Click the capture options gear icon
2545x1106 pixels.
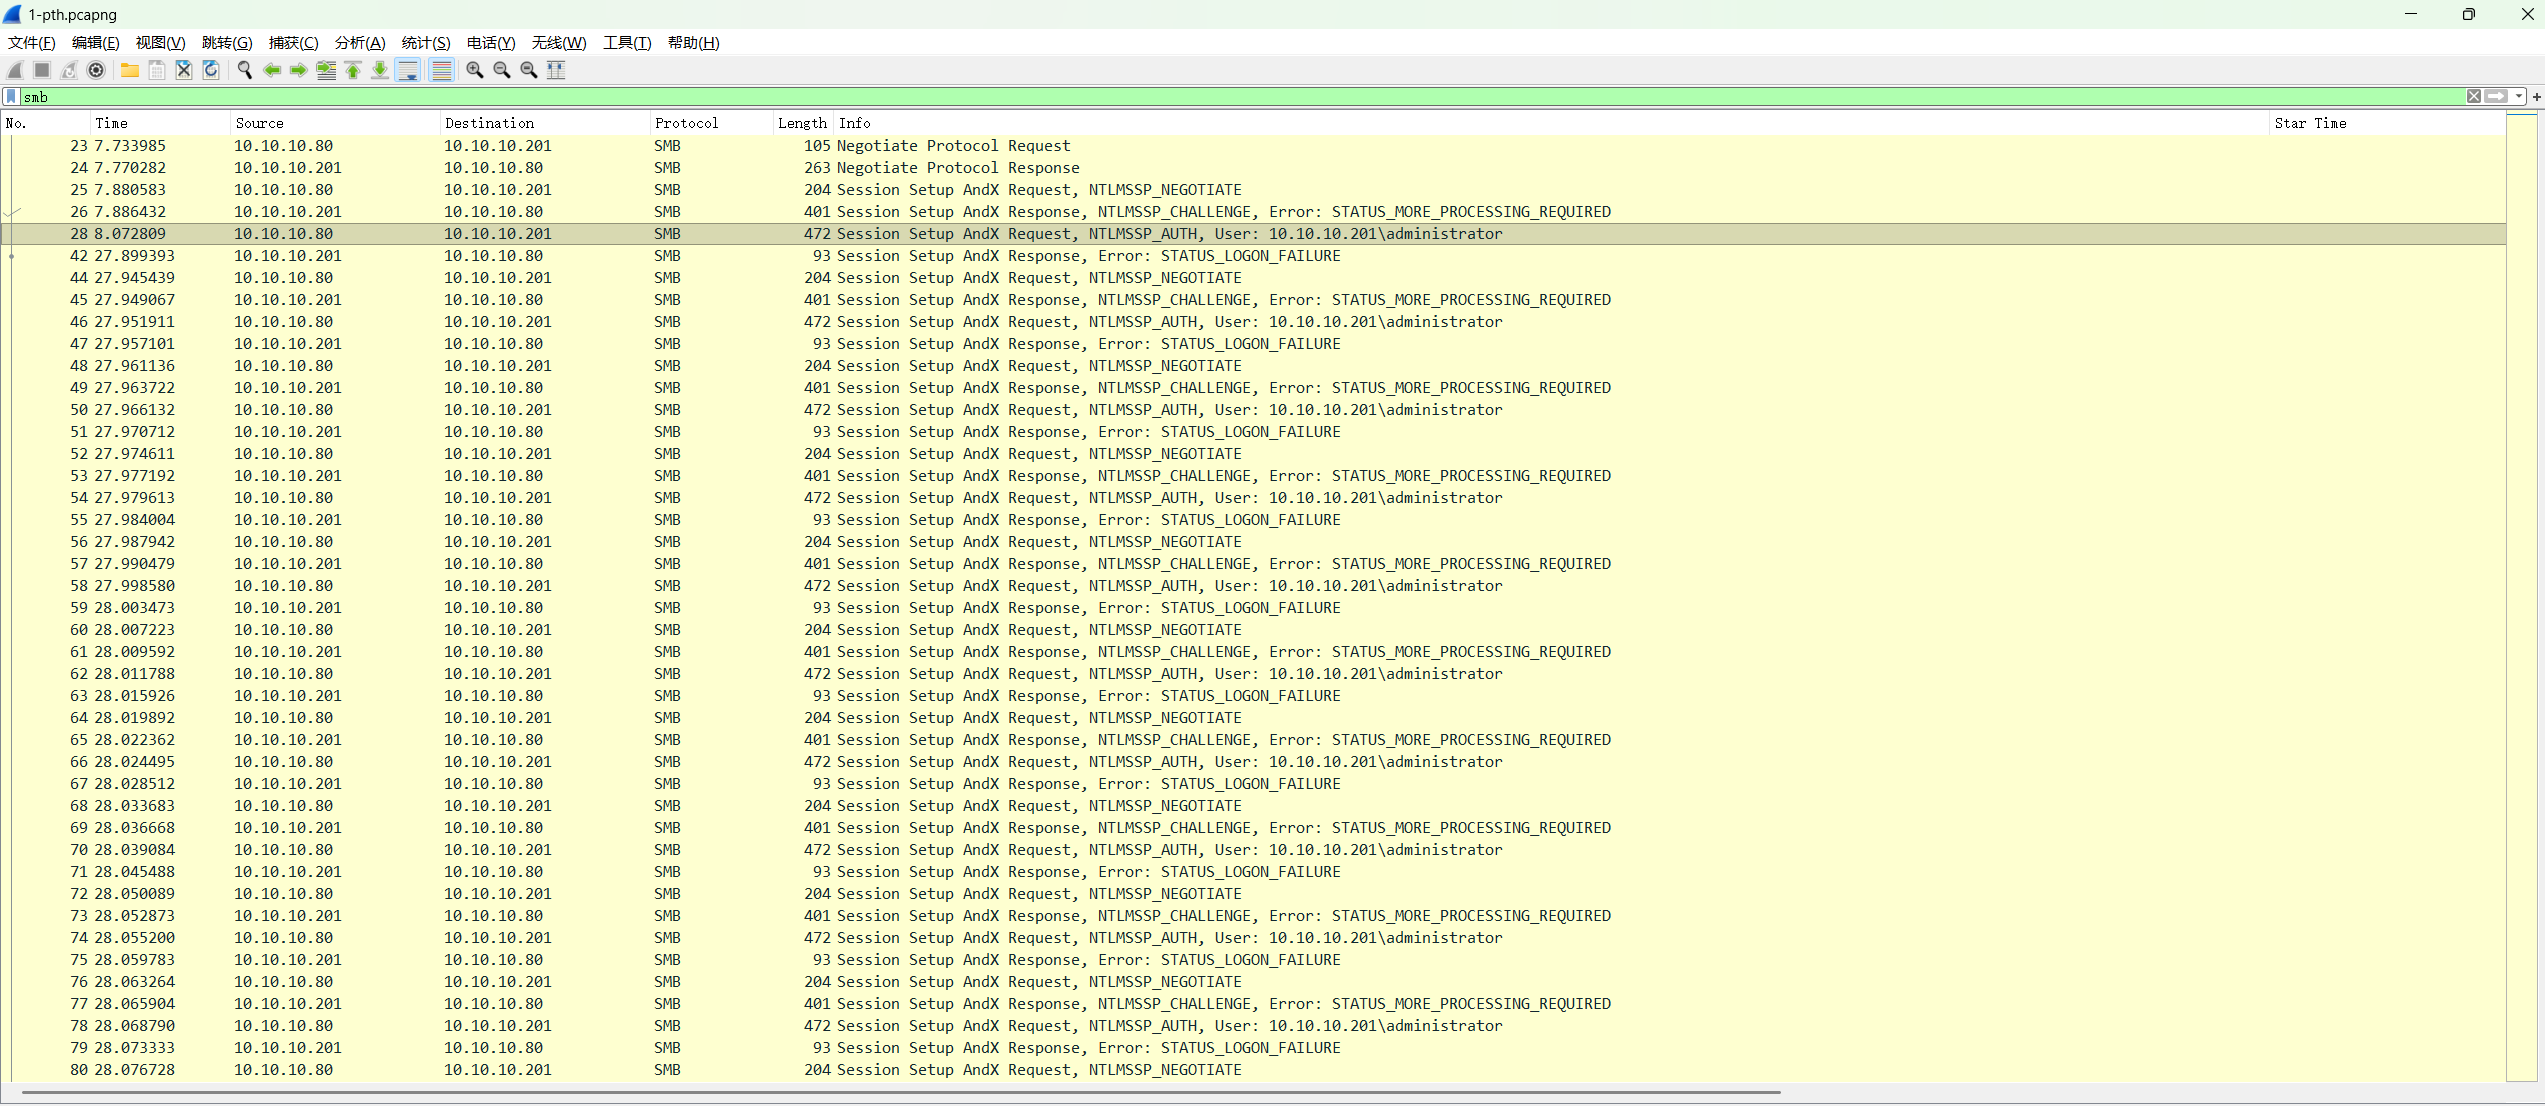coord(96,70)
